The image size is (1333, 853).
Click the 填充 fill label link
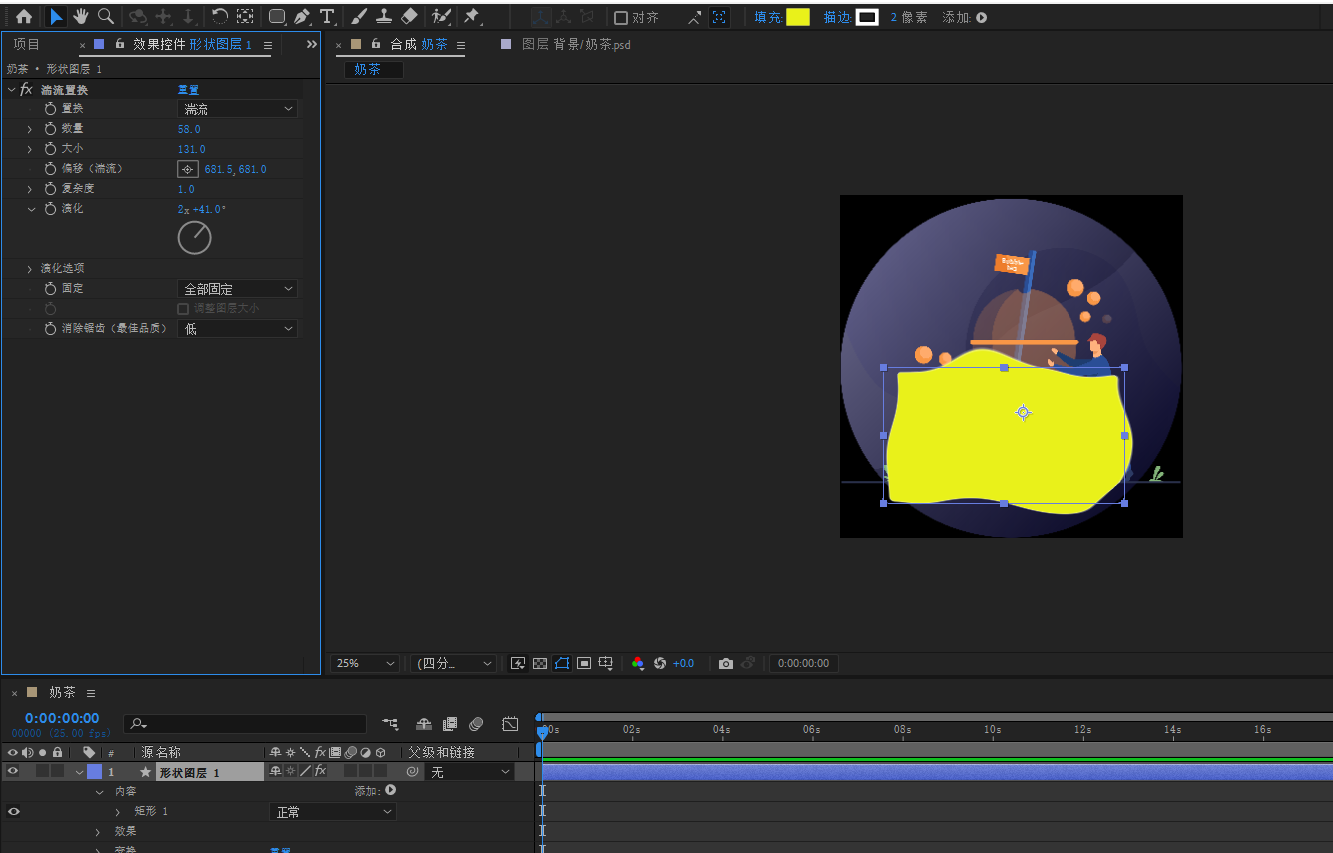pyautogui.click(x=769, y=17)
